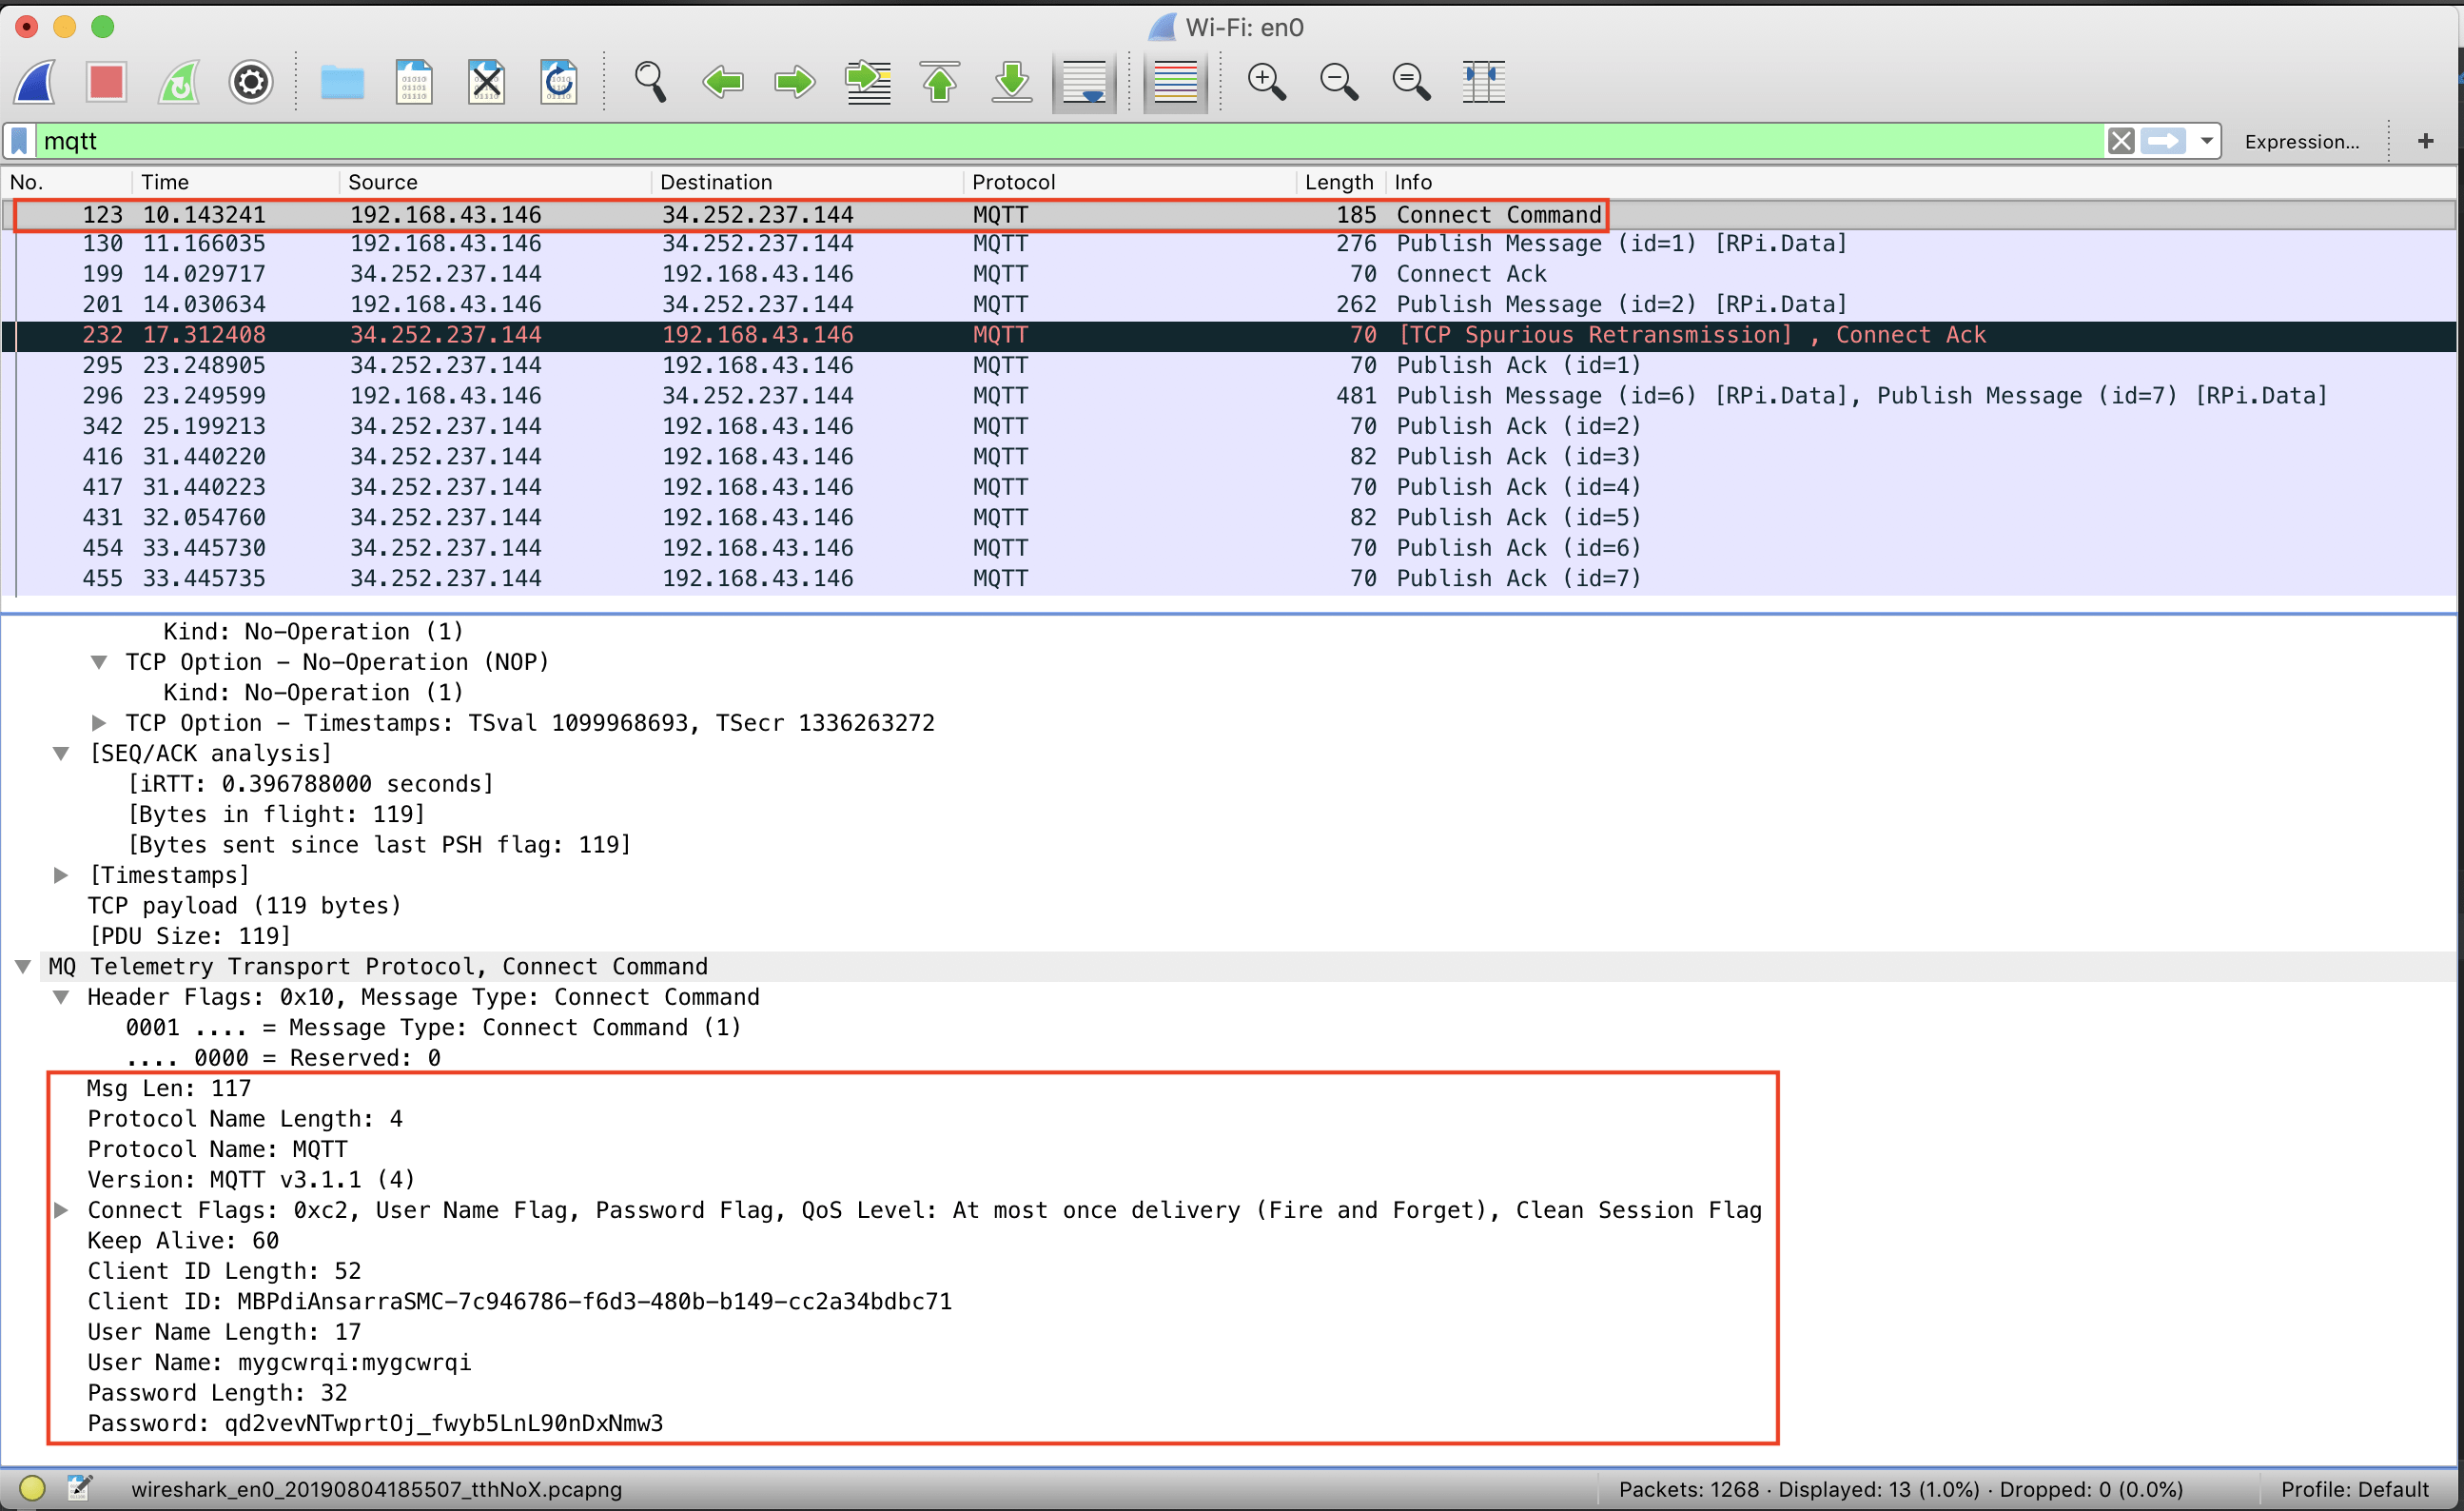The image size is (2464, 1511).
Task: Collapse the MQ Telemetry Transport Protocol tree
Action: [x=23, y=967]
